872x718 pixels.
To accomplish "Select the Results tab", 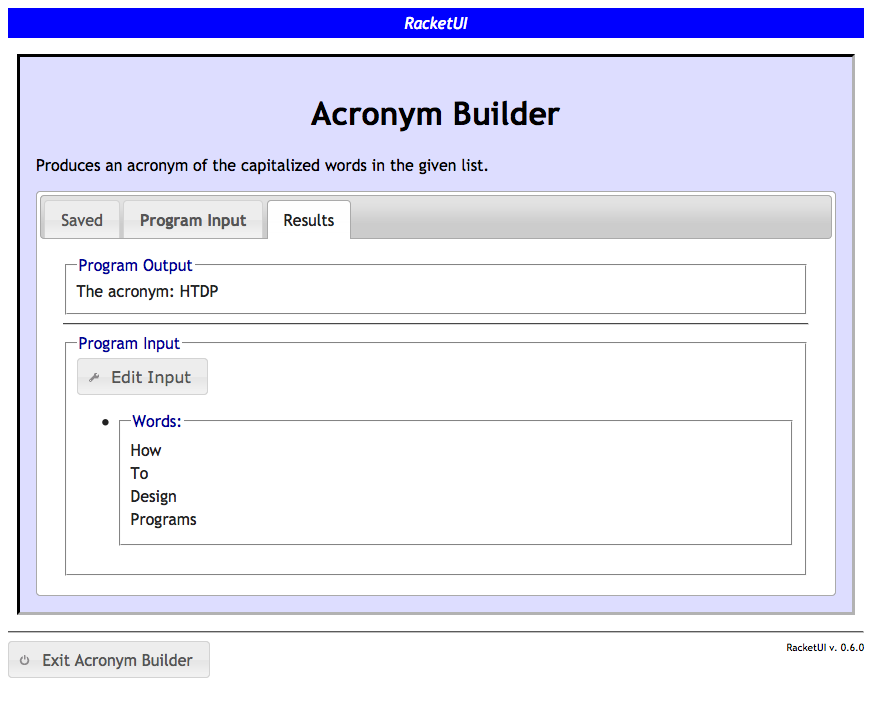I will [308, 220].
